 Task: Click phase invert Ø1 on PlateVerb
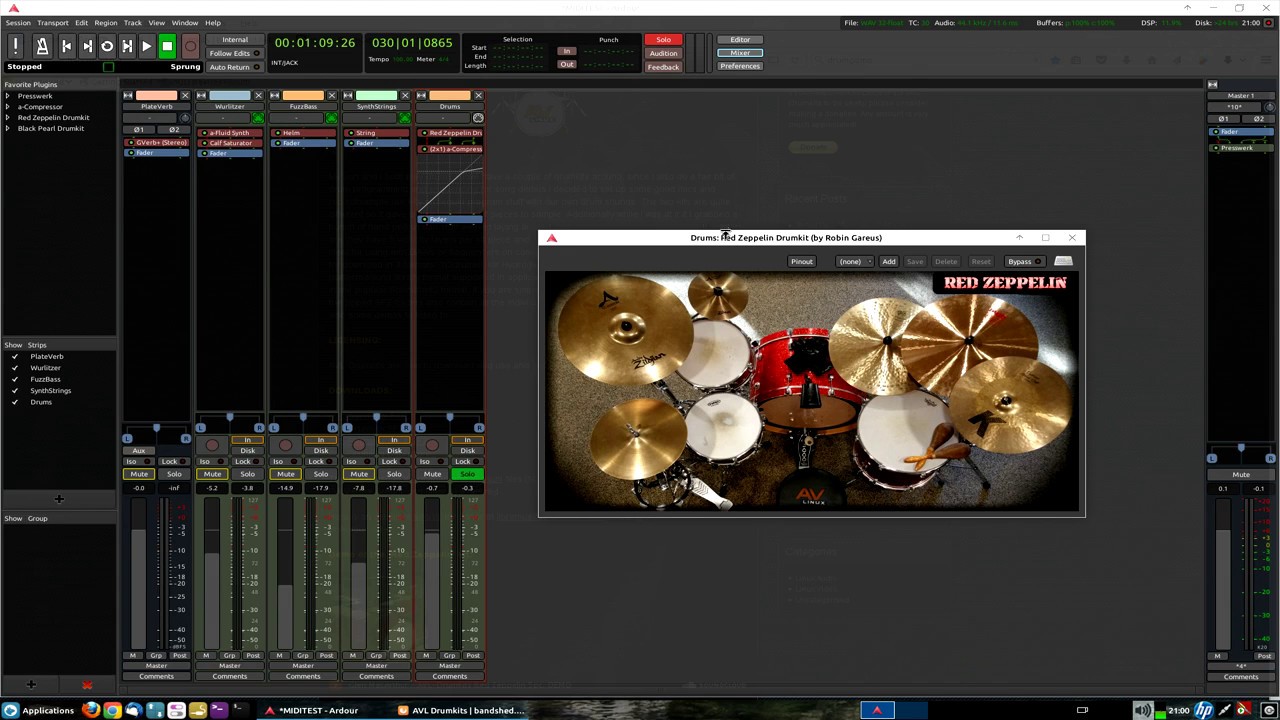click(x=139, y=130)
